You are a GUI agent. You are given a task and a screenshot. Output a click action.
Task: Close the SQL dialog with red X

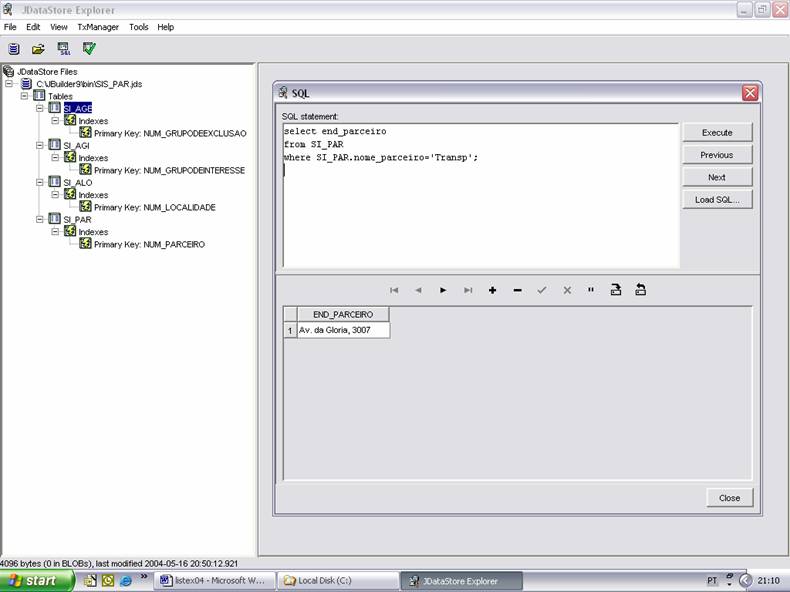click(750, 93)
